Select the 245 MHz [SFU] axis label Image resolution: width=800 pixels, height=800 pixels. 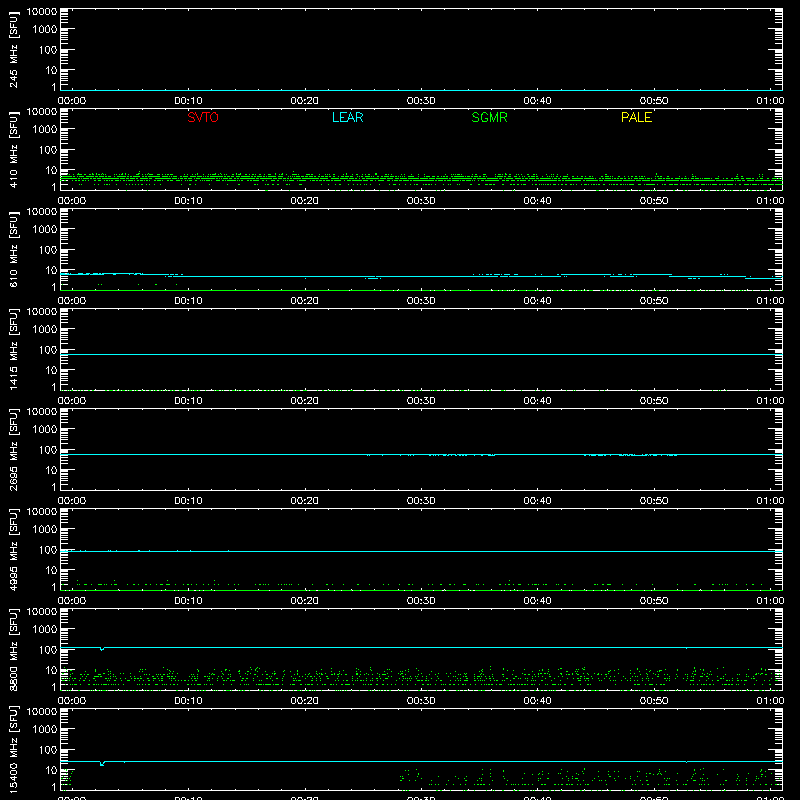point(14,49)
